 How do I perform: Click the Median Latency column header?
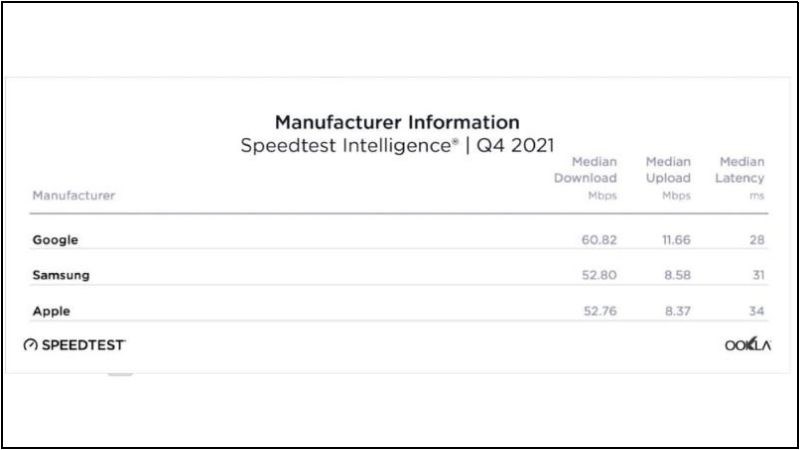point(741,178)
